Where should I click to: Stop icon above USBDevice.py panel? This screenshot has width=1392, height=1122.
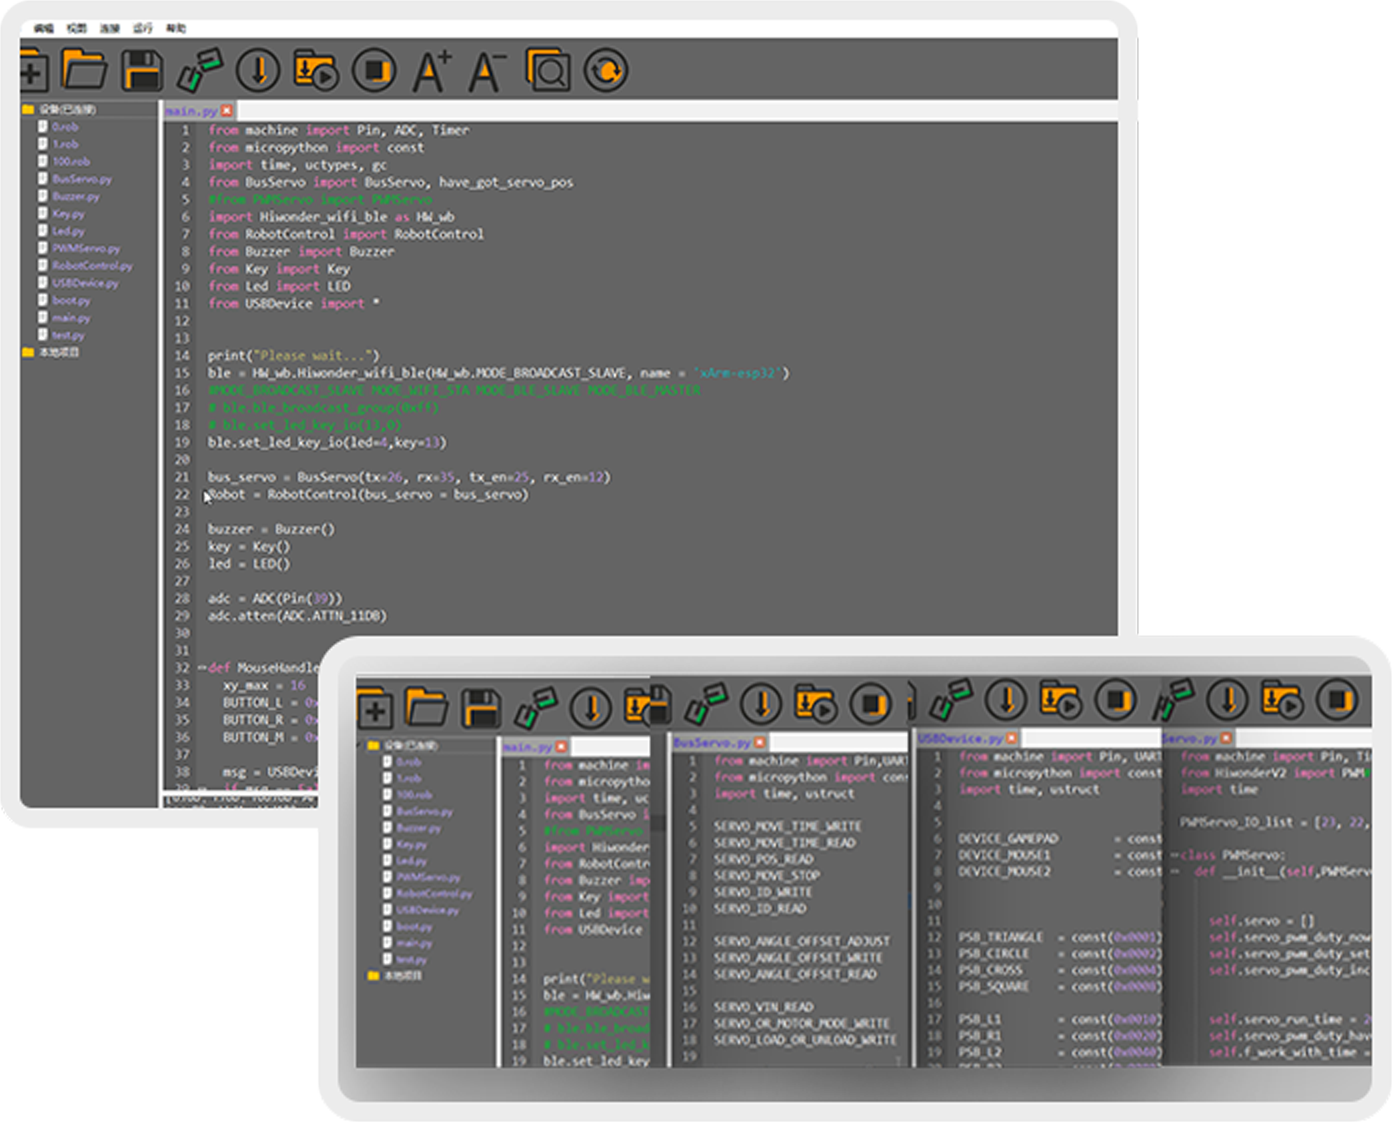[x=1116, y=700]
